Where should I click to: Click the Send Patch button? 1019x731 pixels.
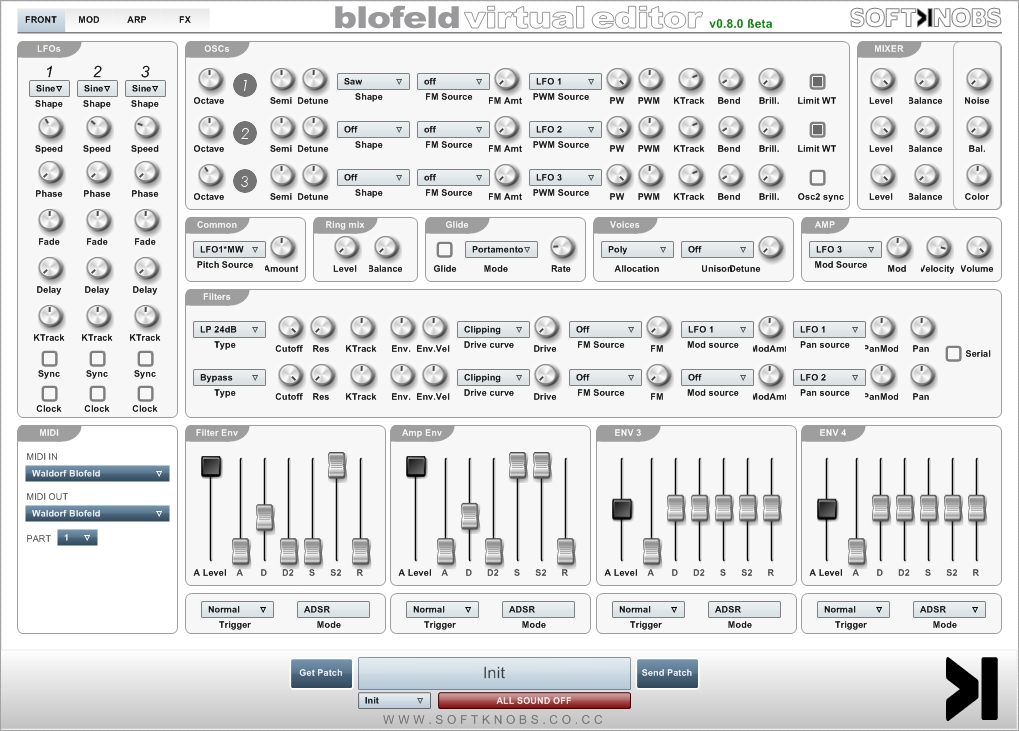point(667,673)
